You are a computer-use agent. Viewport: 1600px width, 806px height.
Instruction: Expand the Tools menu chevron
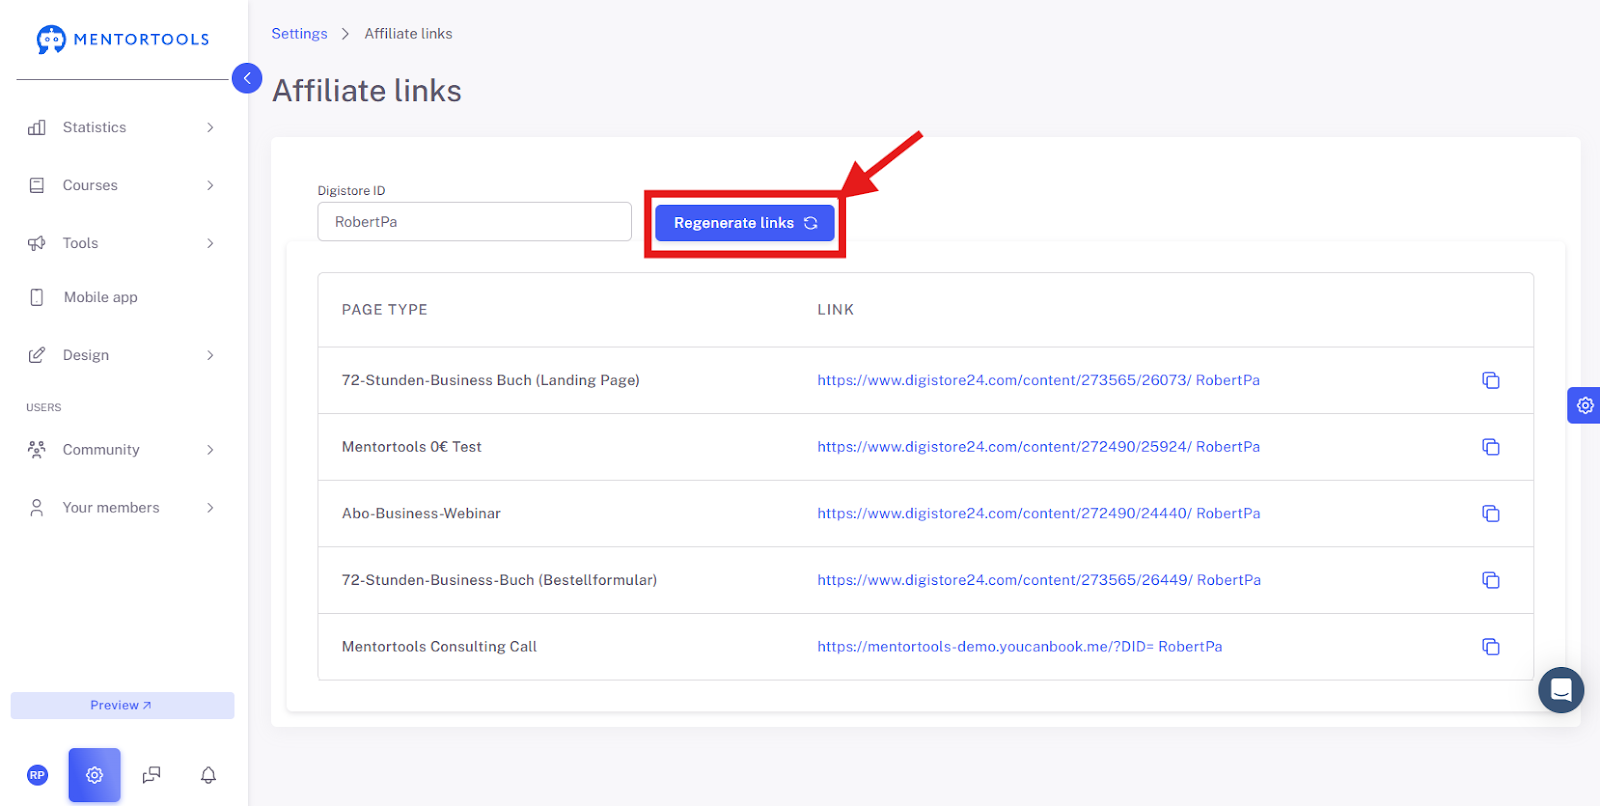(x=210, y=243)
